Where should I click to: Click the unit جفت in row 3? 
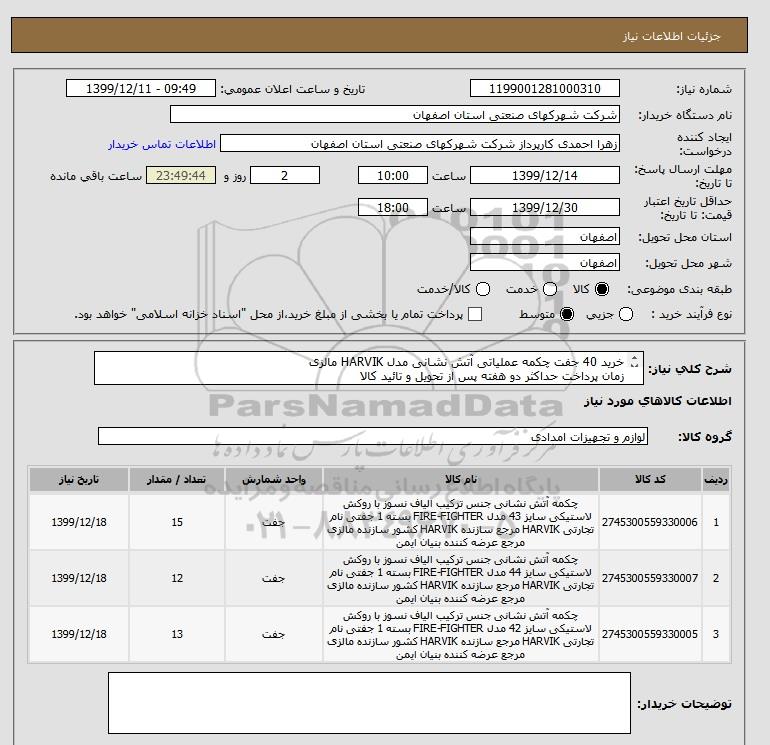tap(274, 634)
